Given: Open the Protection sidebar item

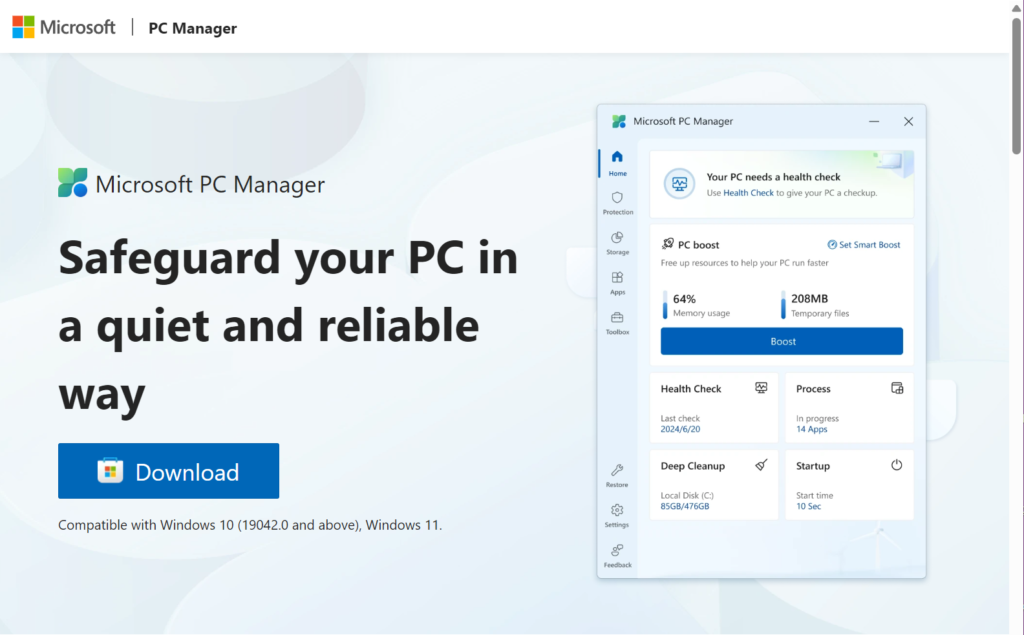Looking at the screenshot, I should (617, 203).
